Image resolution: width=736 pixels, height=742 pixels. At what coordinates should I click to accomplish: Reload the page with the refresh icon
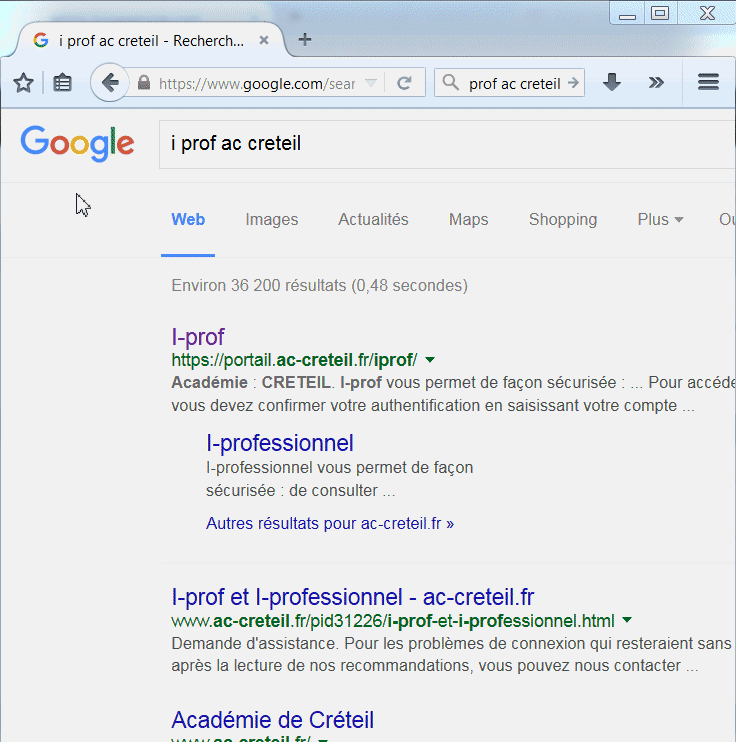(x=405, y=83)
